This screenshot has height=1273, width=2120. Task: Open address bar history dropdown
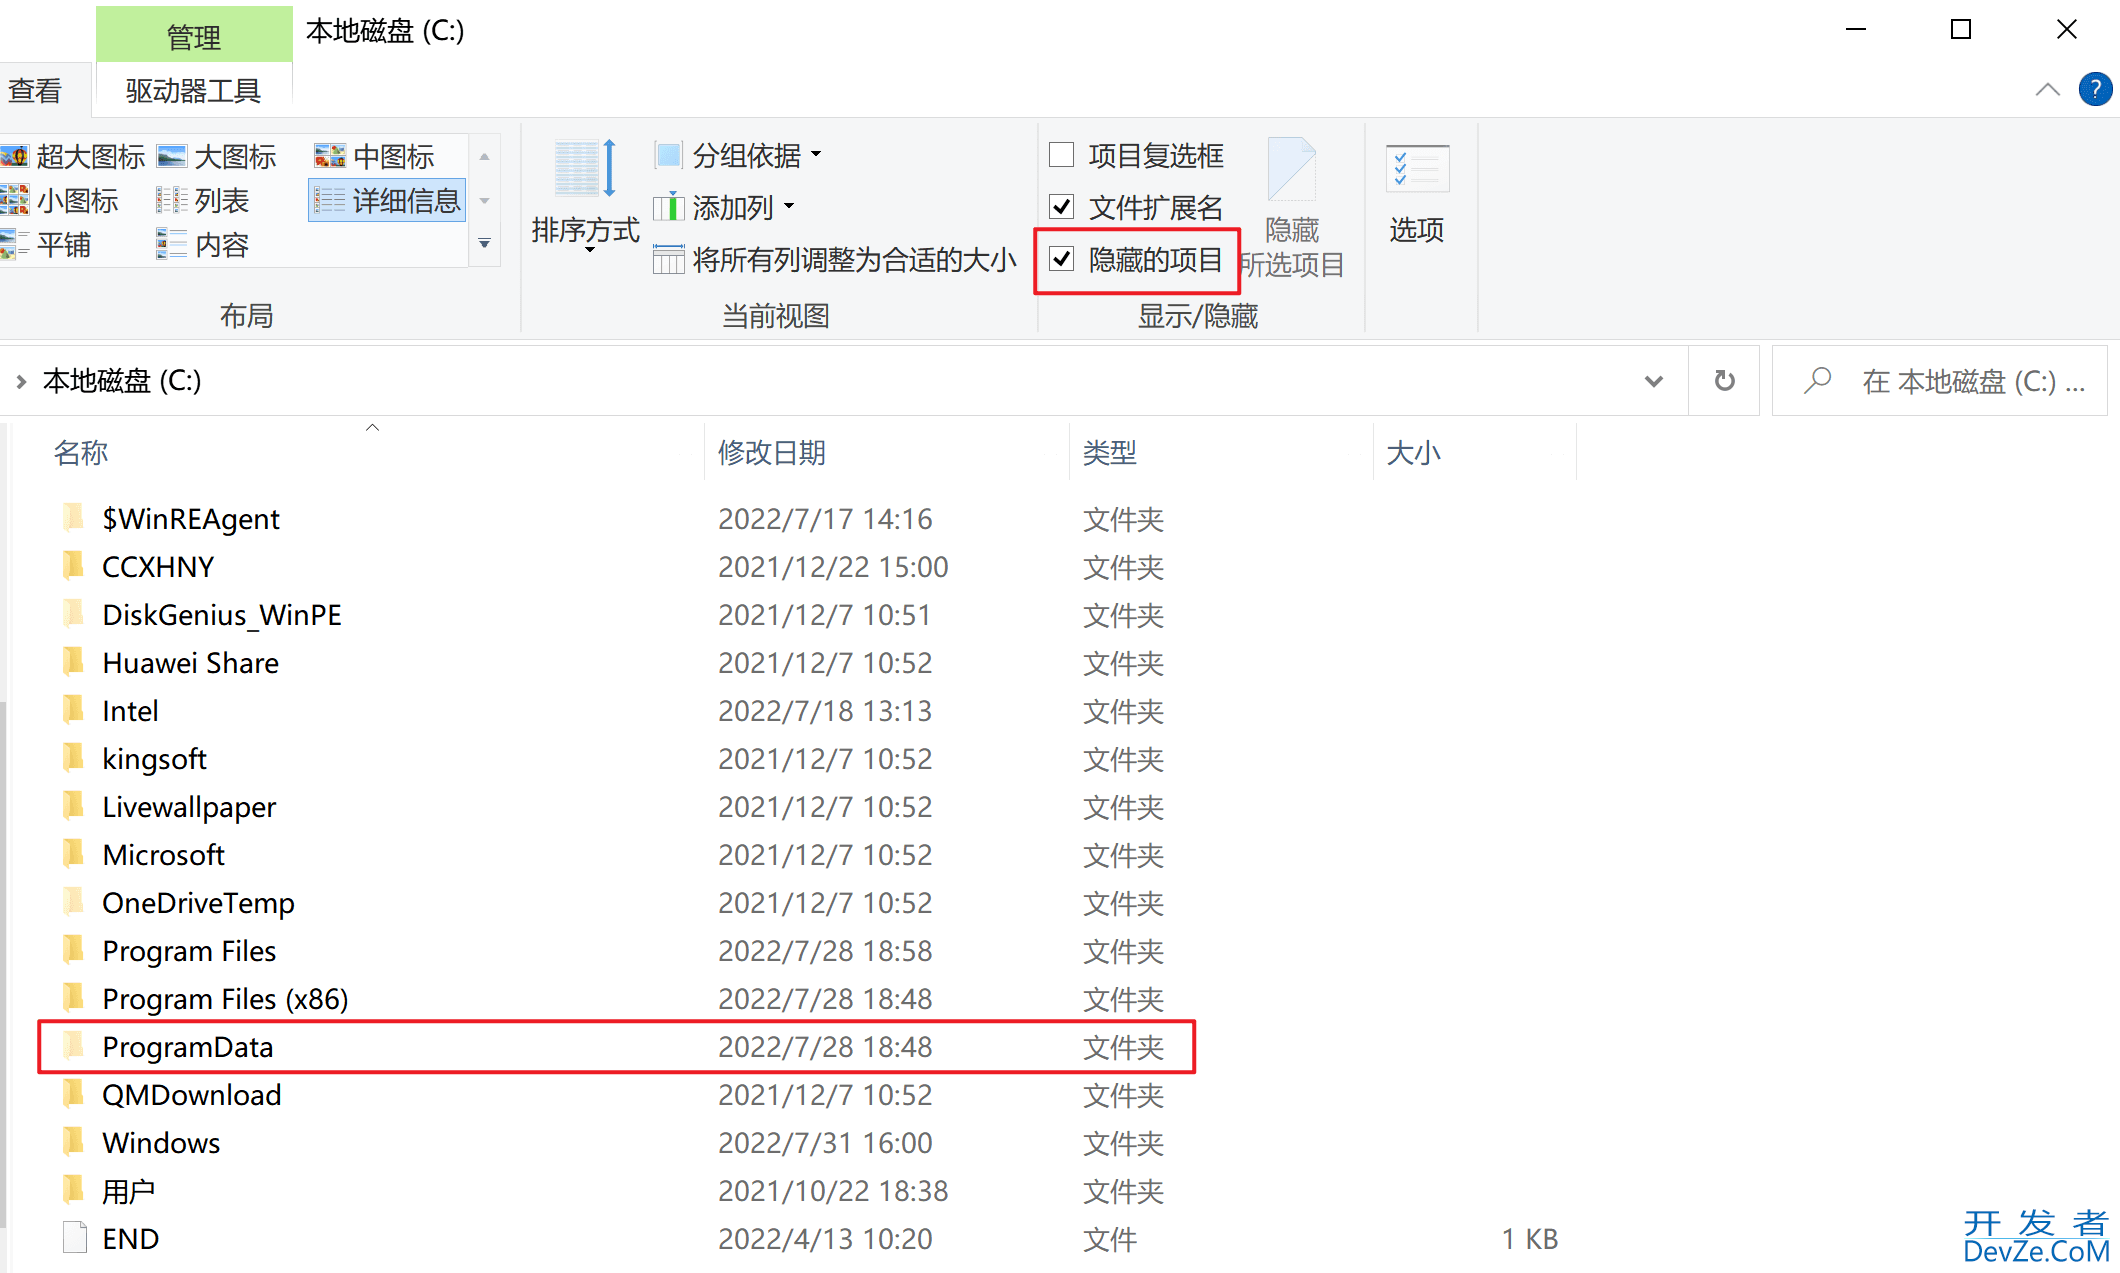1654,381
